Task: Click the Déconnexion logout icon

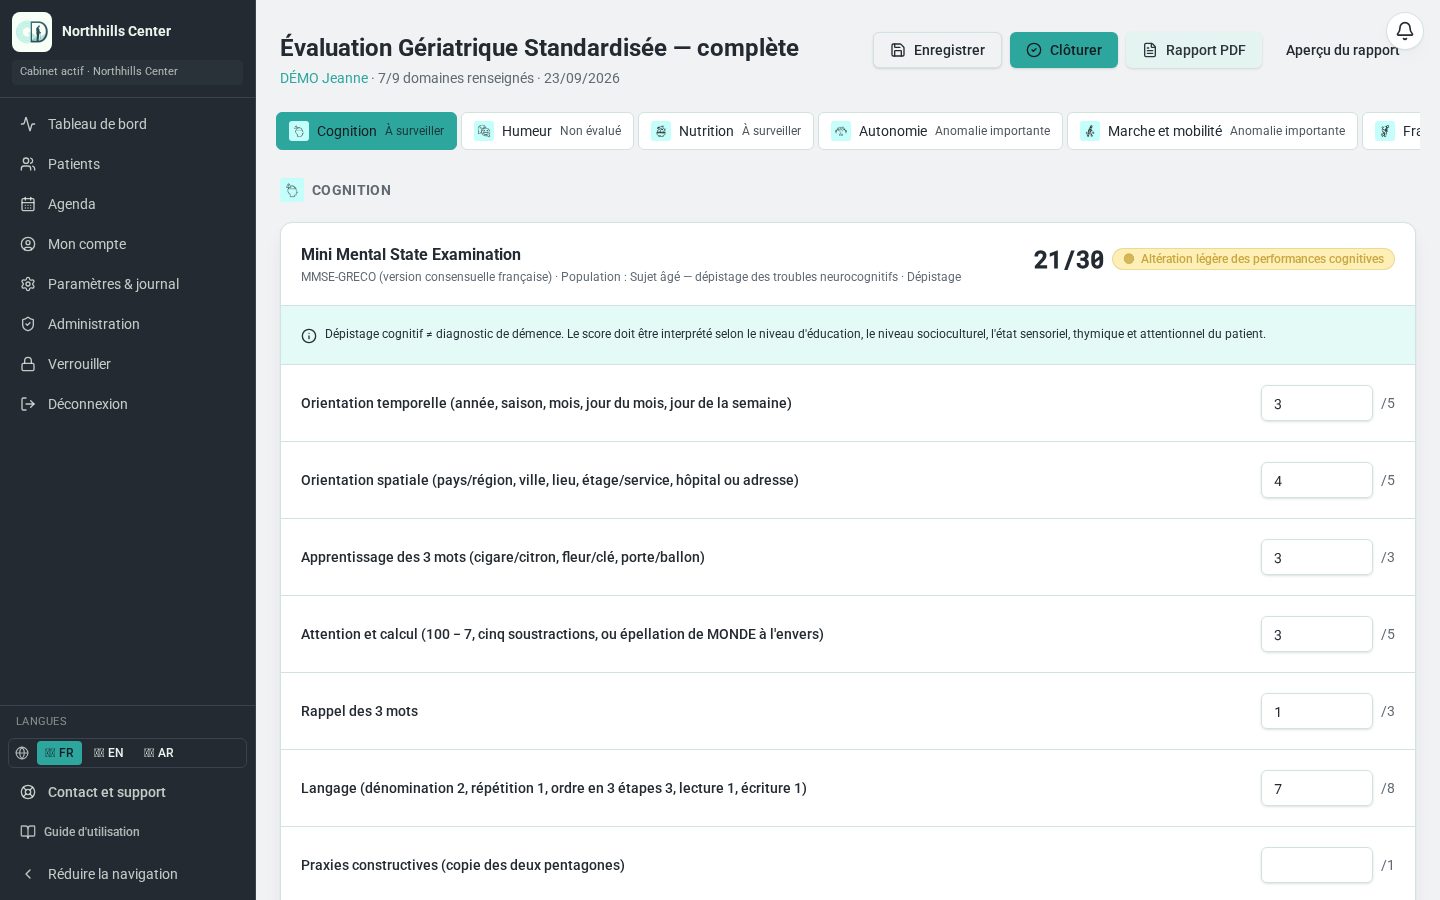Action: click(28, 404)
